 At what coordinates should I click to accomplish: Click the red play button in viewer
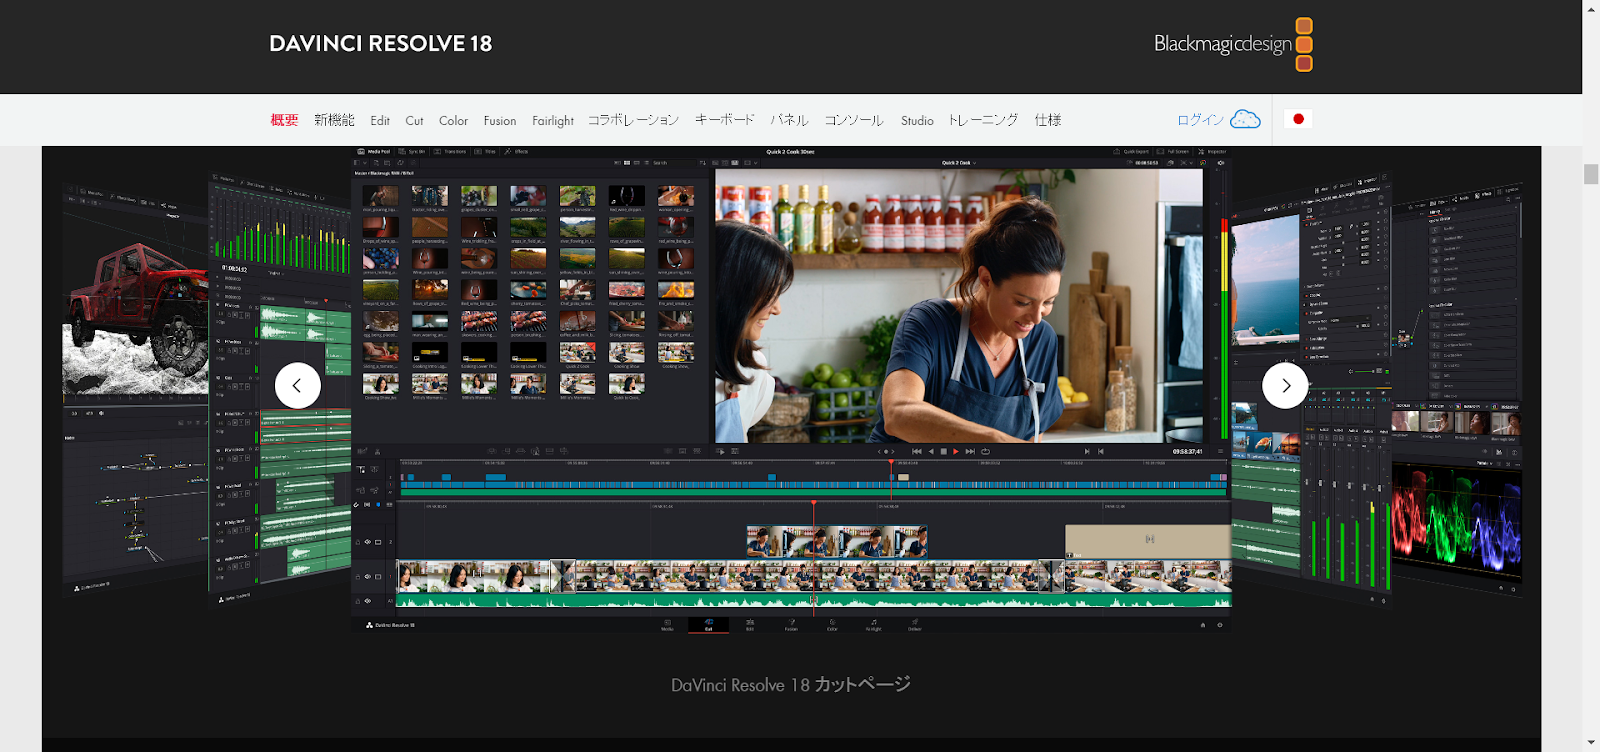[x=956, y=452]
